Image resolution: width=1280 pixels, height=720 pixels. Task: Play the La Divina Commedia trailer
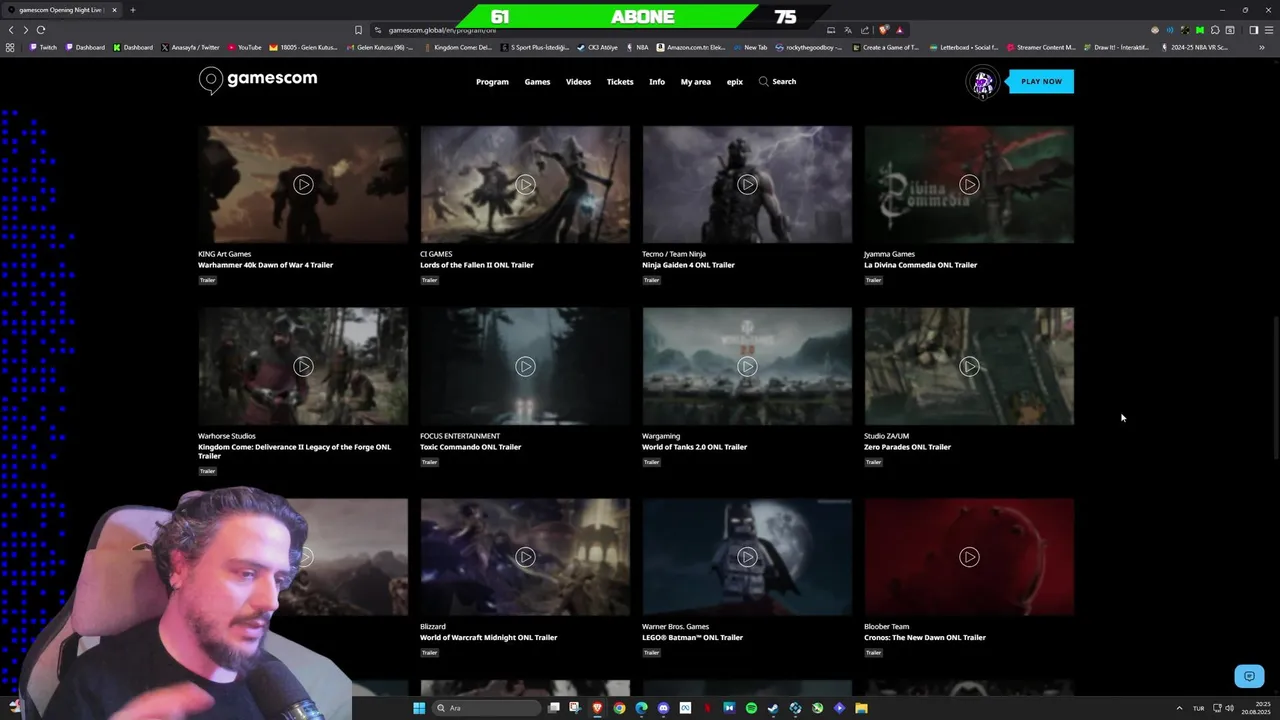point(969,184)
